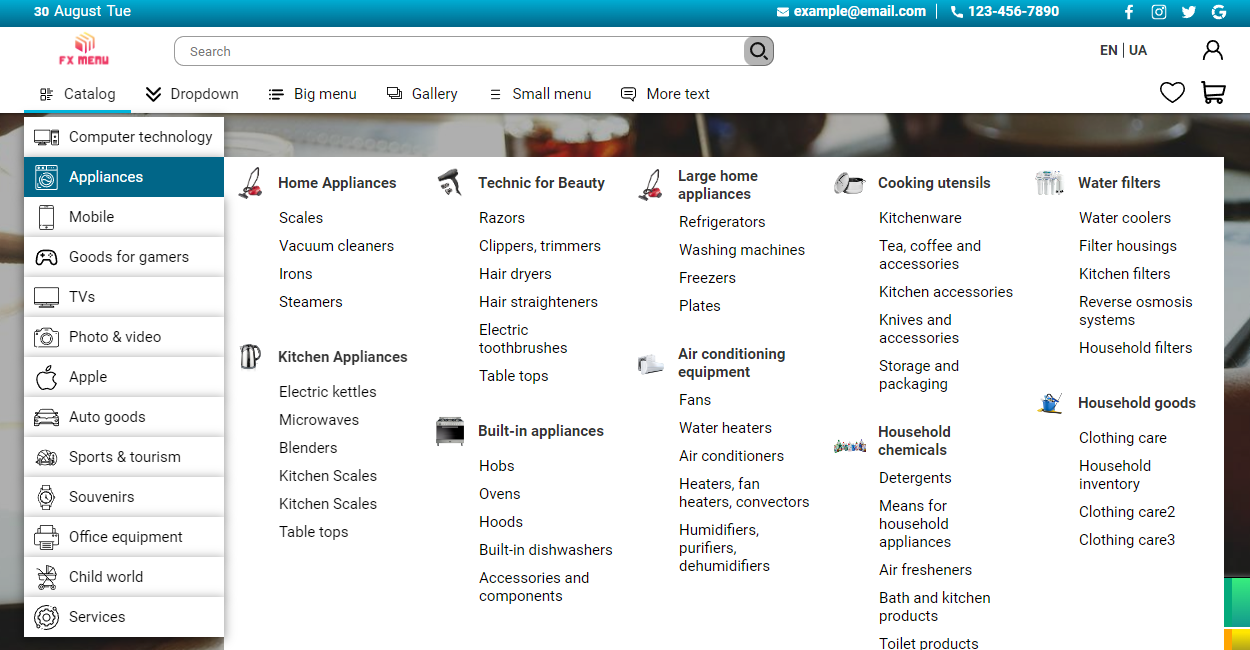Image resolution: width=1250 pixels, height=650 pixels.
Task: Visit the Facebook page via header icon
Action: tap(1129, 12)
